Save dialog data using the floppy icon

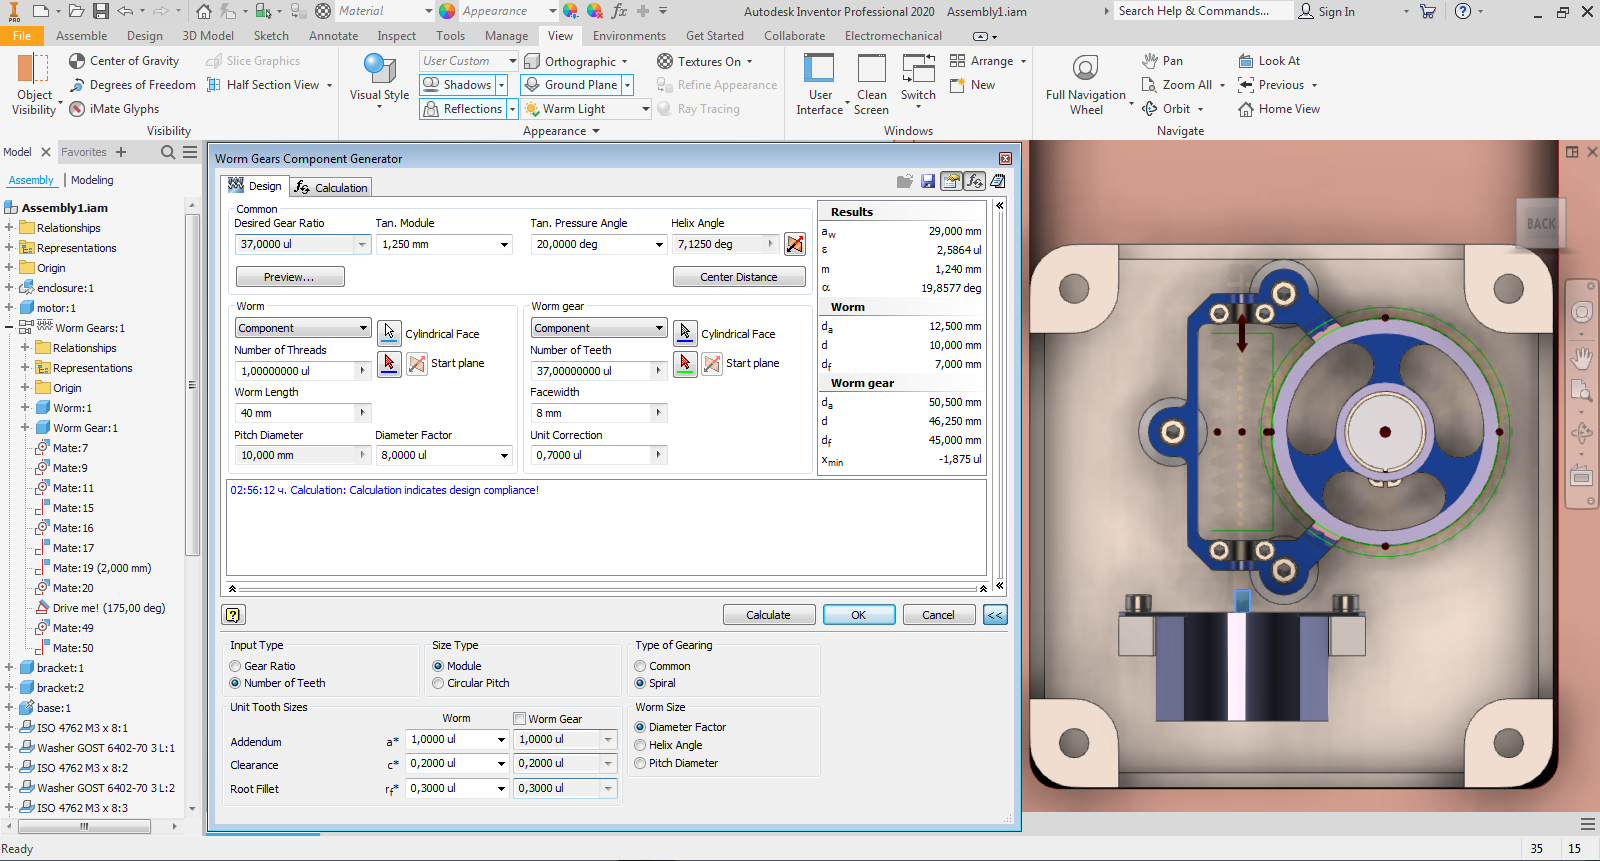click(928, 181)
